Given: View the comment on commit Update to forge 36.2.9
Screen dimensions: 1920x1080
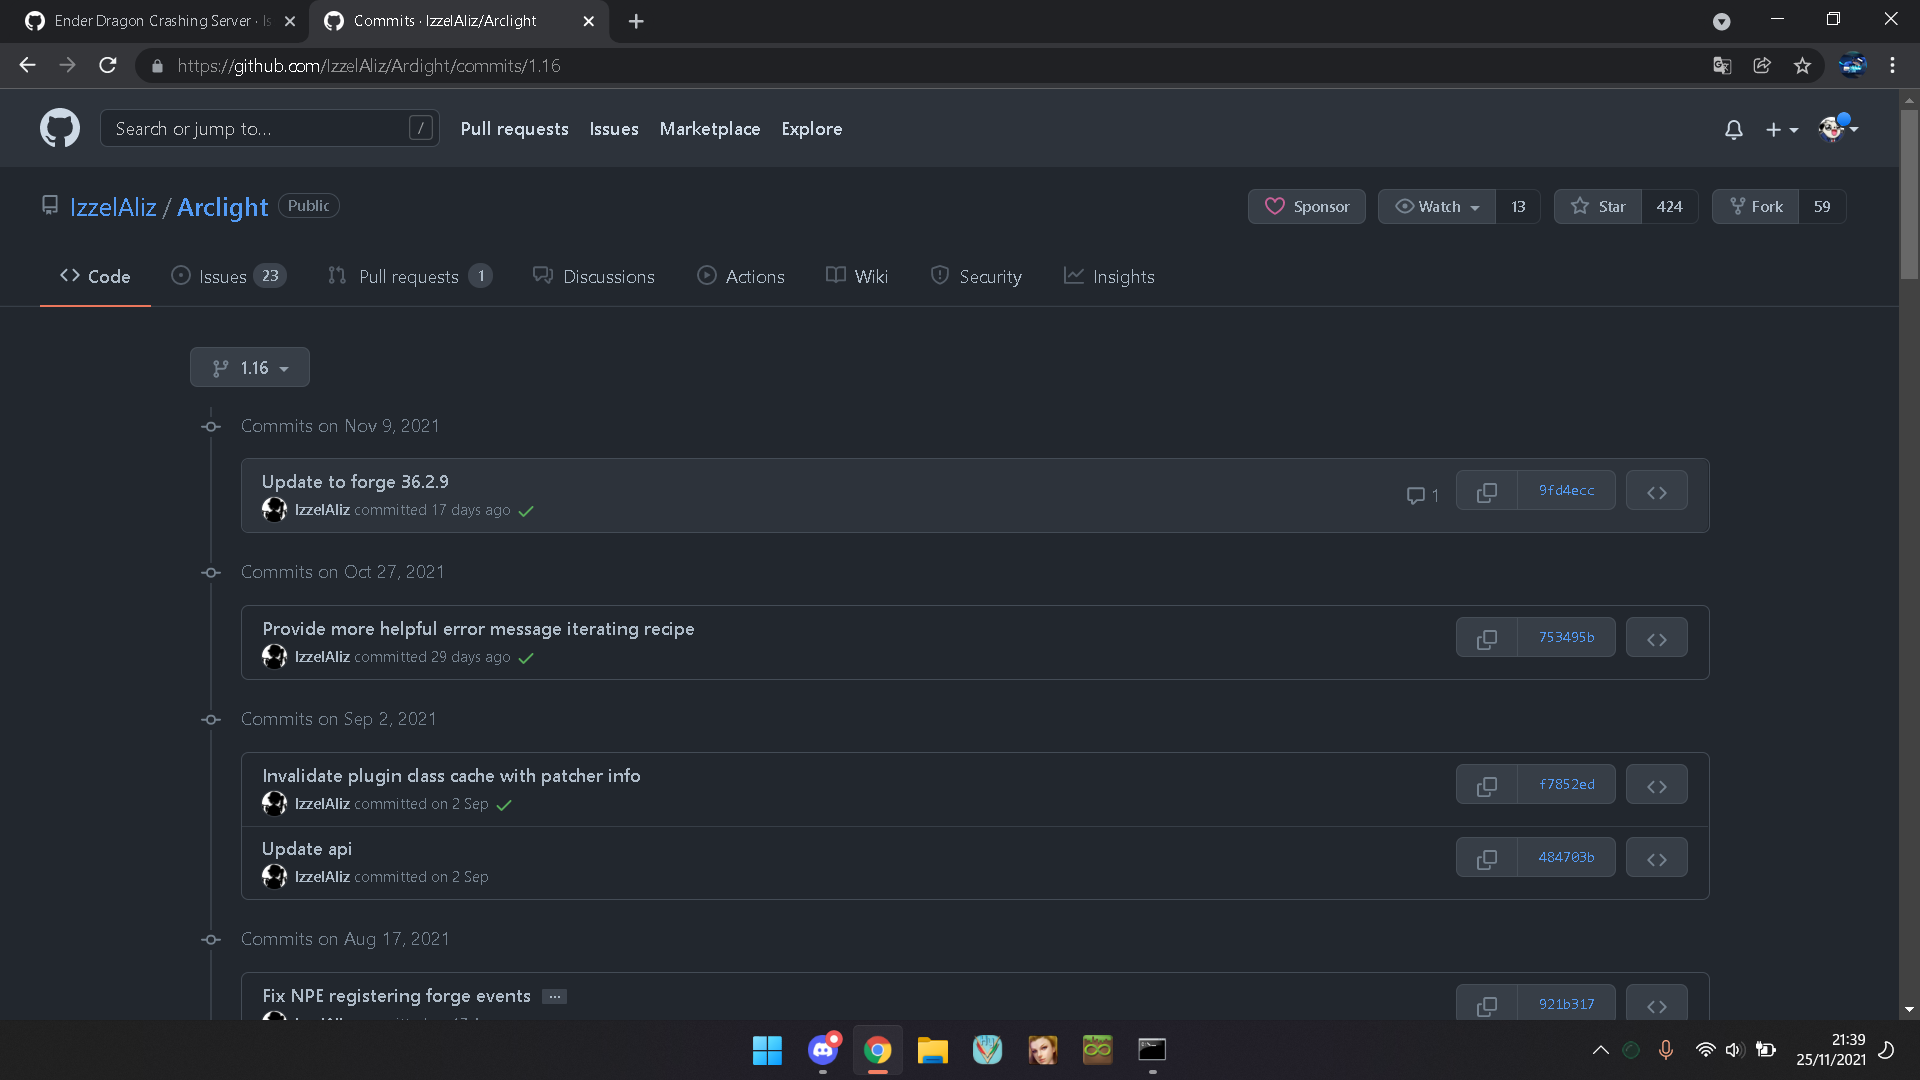Looking at the screenshot, I should tap(1421, 495).
